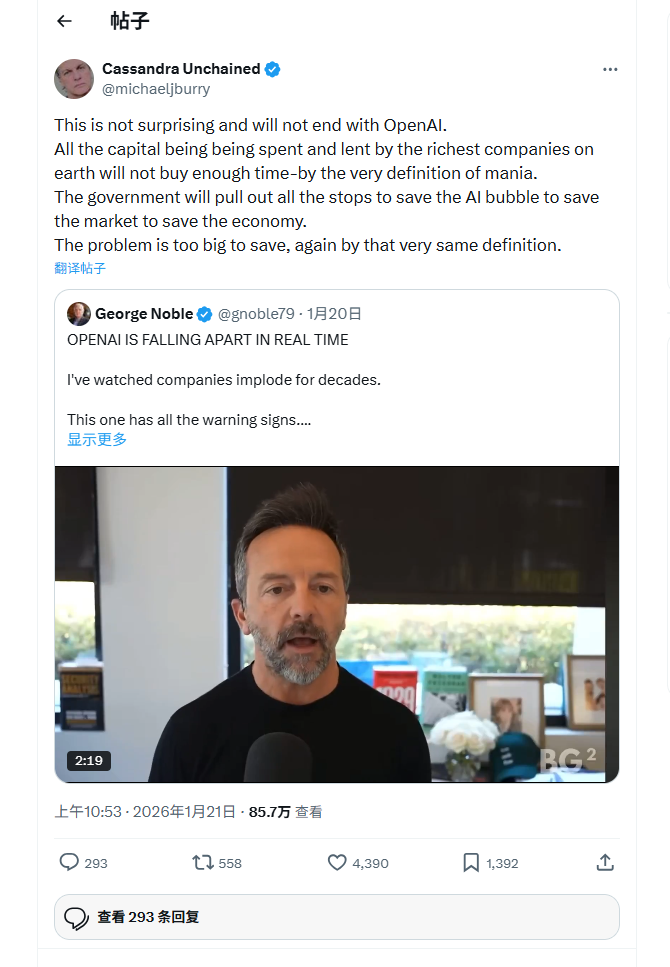Viewport: 670px width, 967px height.
Task: Open the three-dot more options menu
Action: pos(610,70)
